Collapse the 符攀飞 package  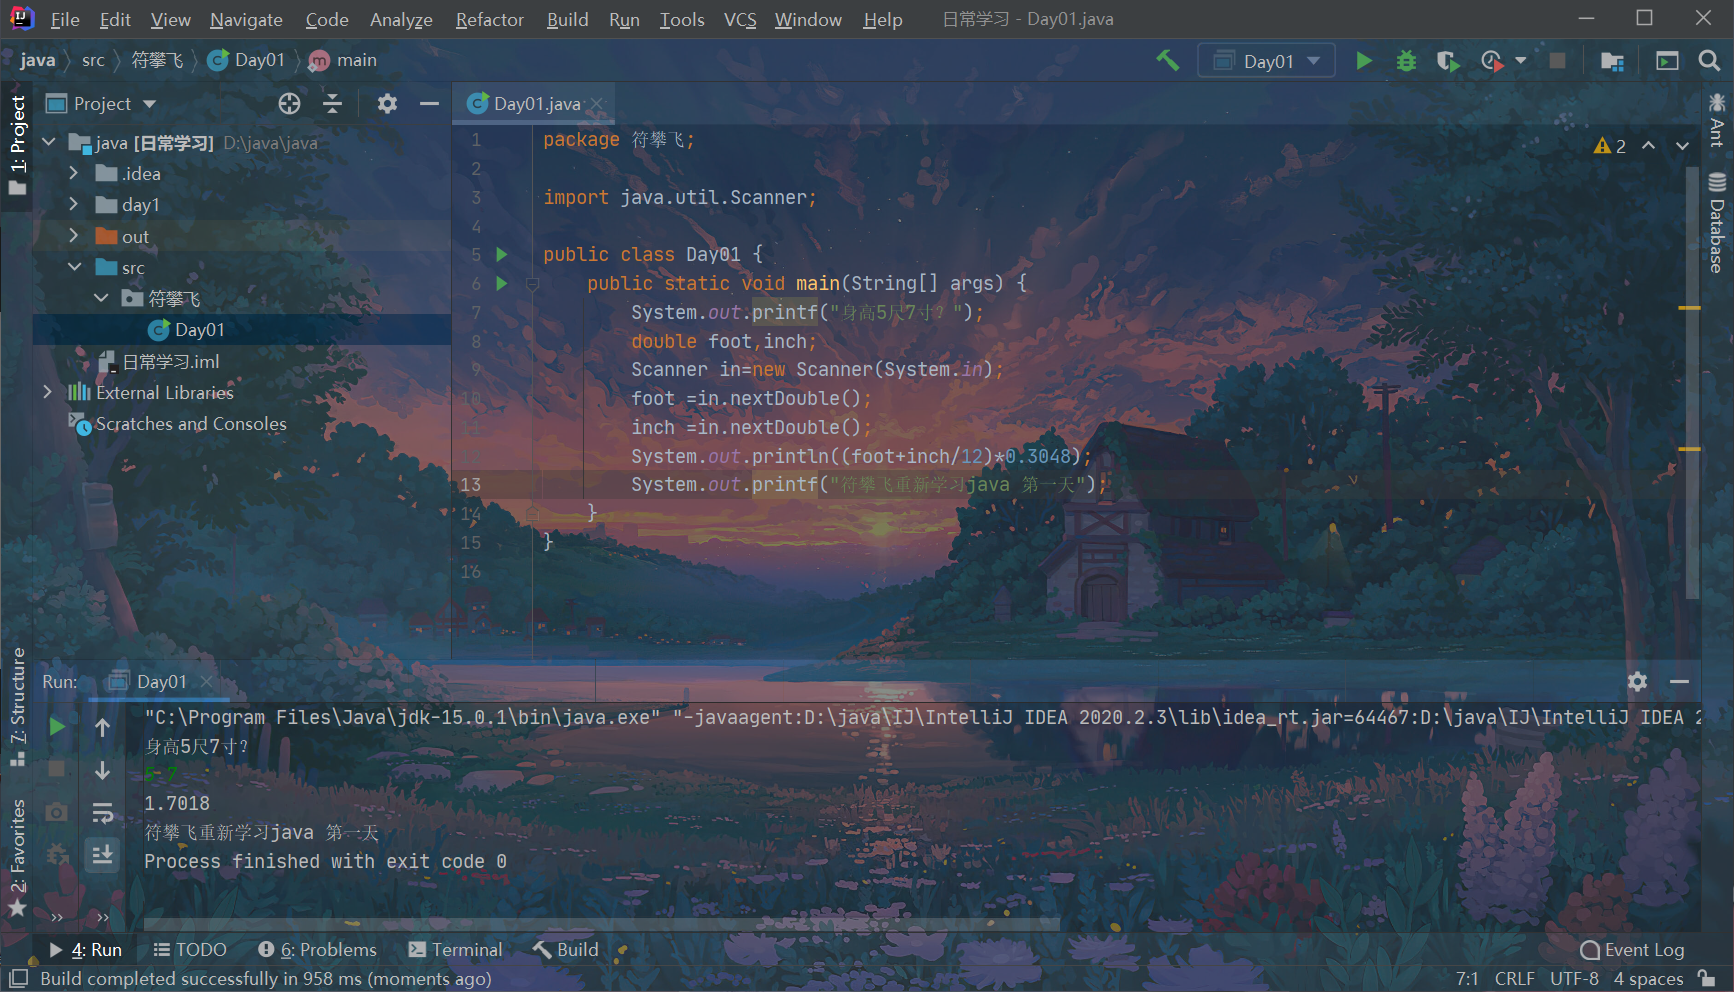tap(101, 298)
